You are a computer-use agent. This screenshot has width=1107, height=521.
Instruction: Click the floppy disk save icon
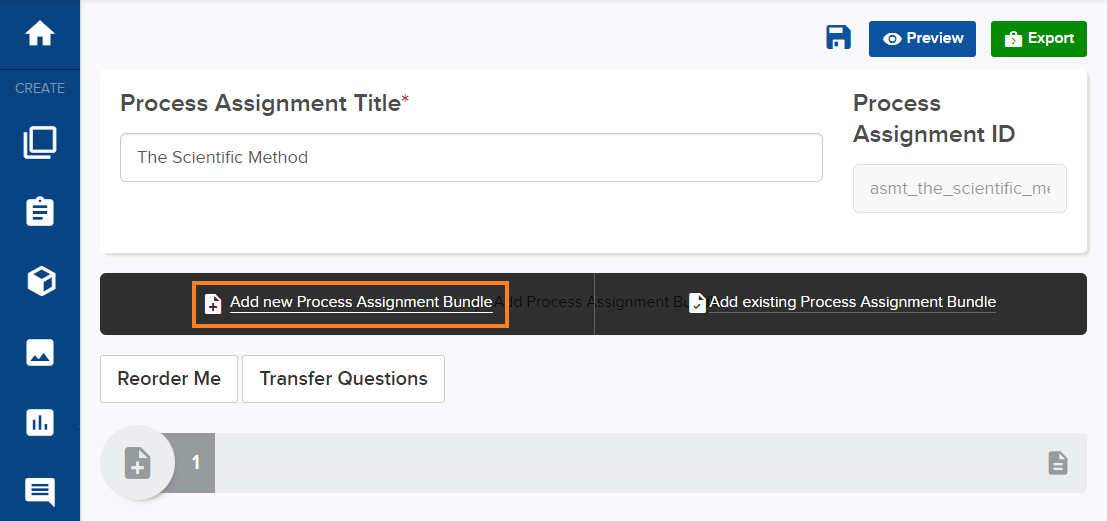click(838, 37)
